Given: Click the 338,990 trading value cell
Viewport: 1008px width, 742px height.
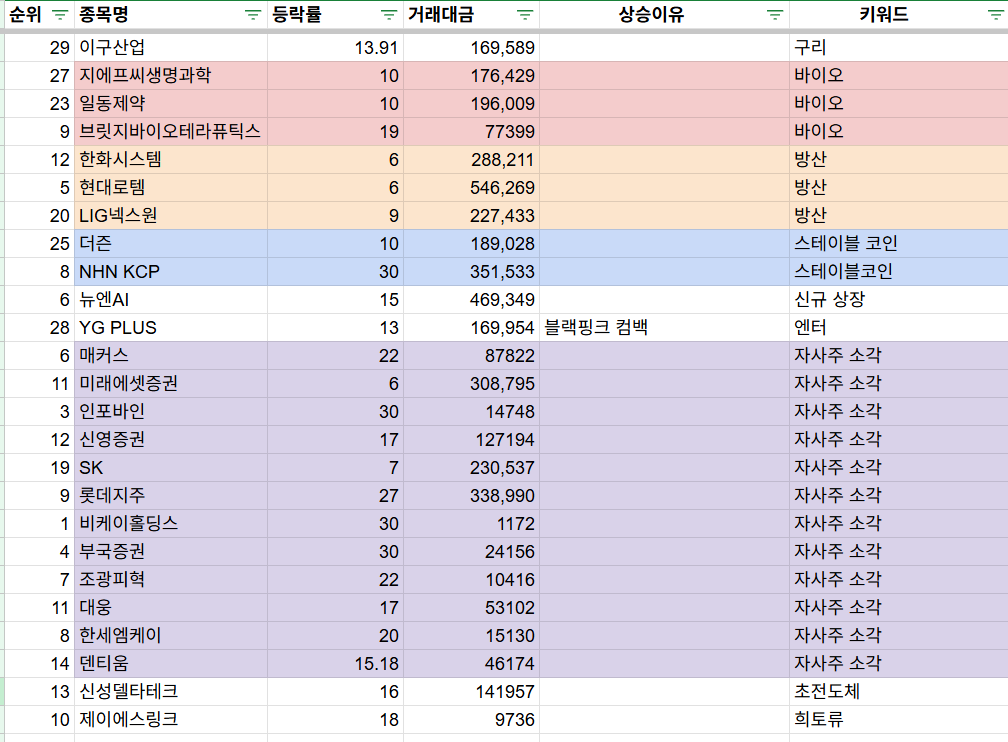Looking at the screenshot, I should (471, 496).
